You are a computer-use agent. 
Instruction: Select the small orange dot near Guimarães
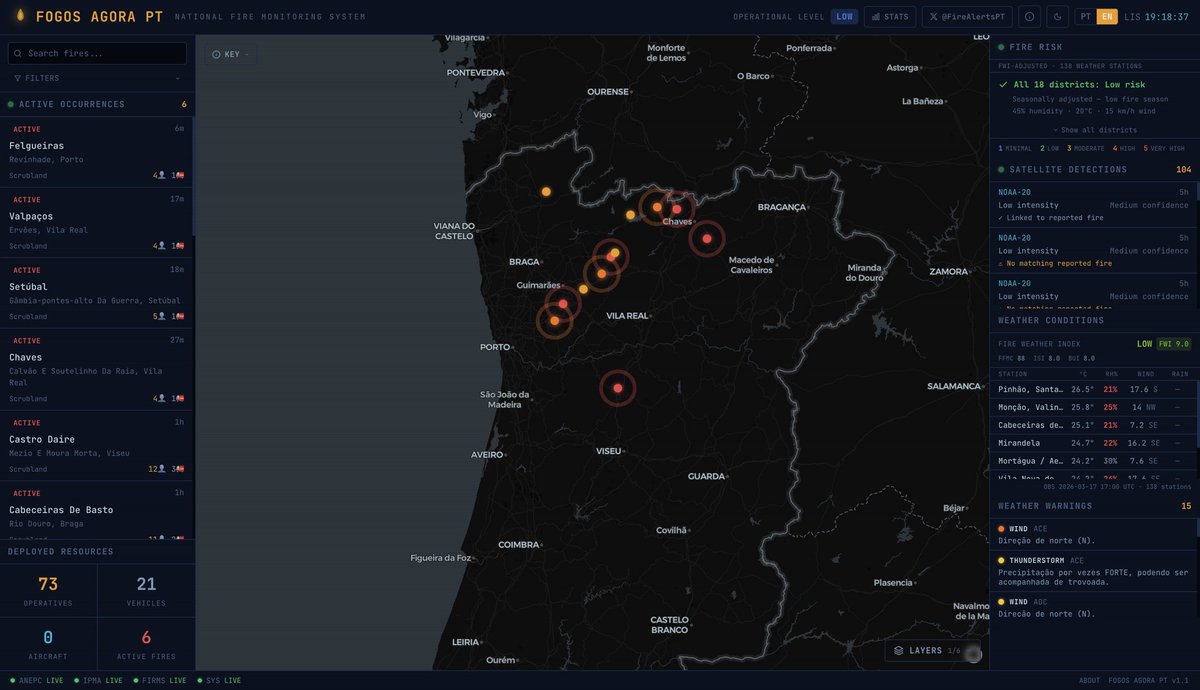point(584,289)
